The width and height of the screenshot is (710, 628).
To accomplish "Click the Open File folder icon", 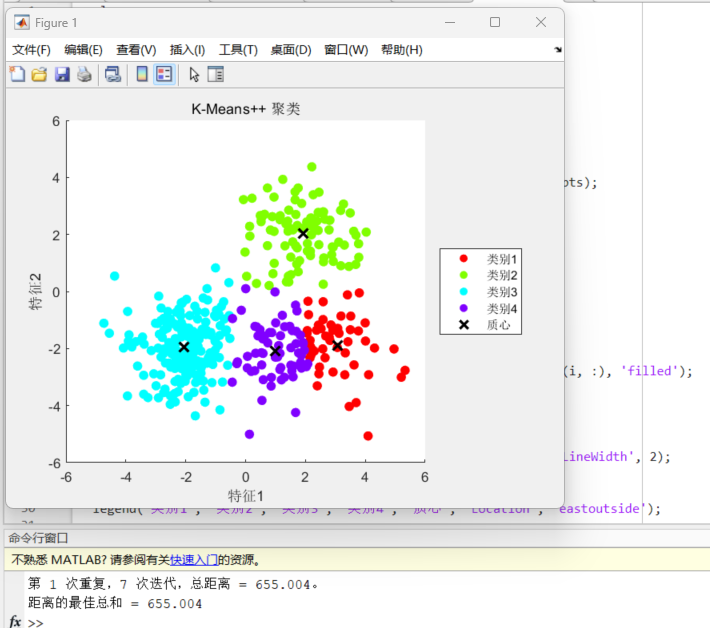I will click(39, 74).
